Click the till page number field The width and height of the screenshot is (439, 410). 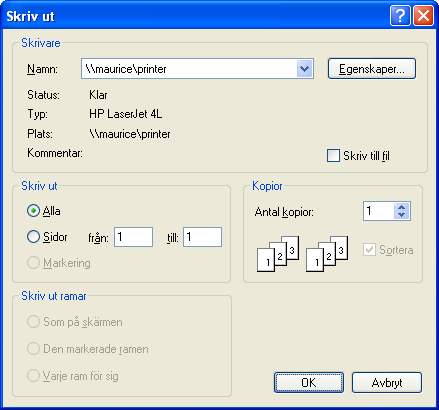202,237
